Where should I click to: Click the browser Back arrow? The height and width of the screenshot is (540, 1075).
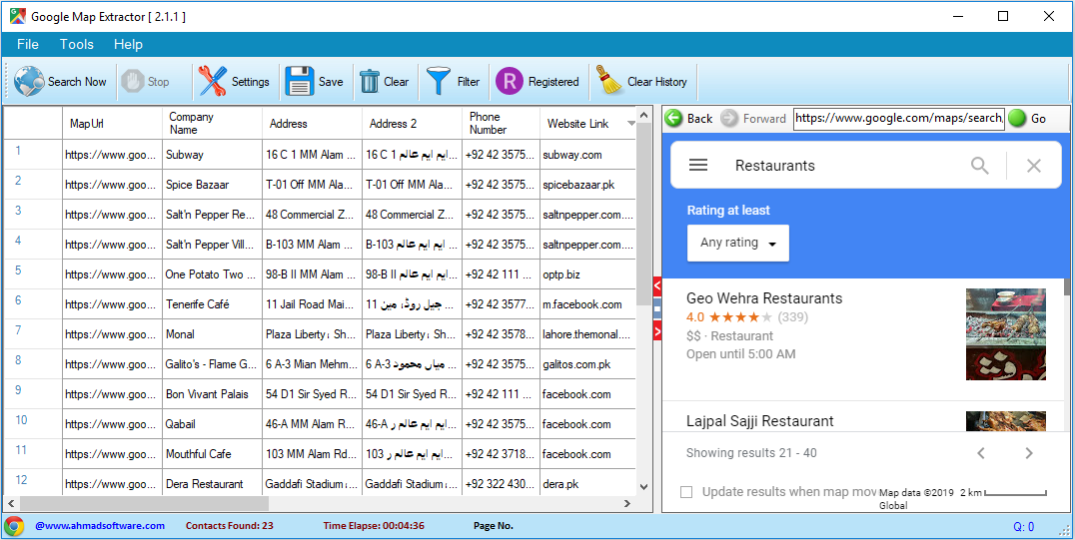pos(675,118)
